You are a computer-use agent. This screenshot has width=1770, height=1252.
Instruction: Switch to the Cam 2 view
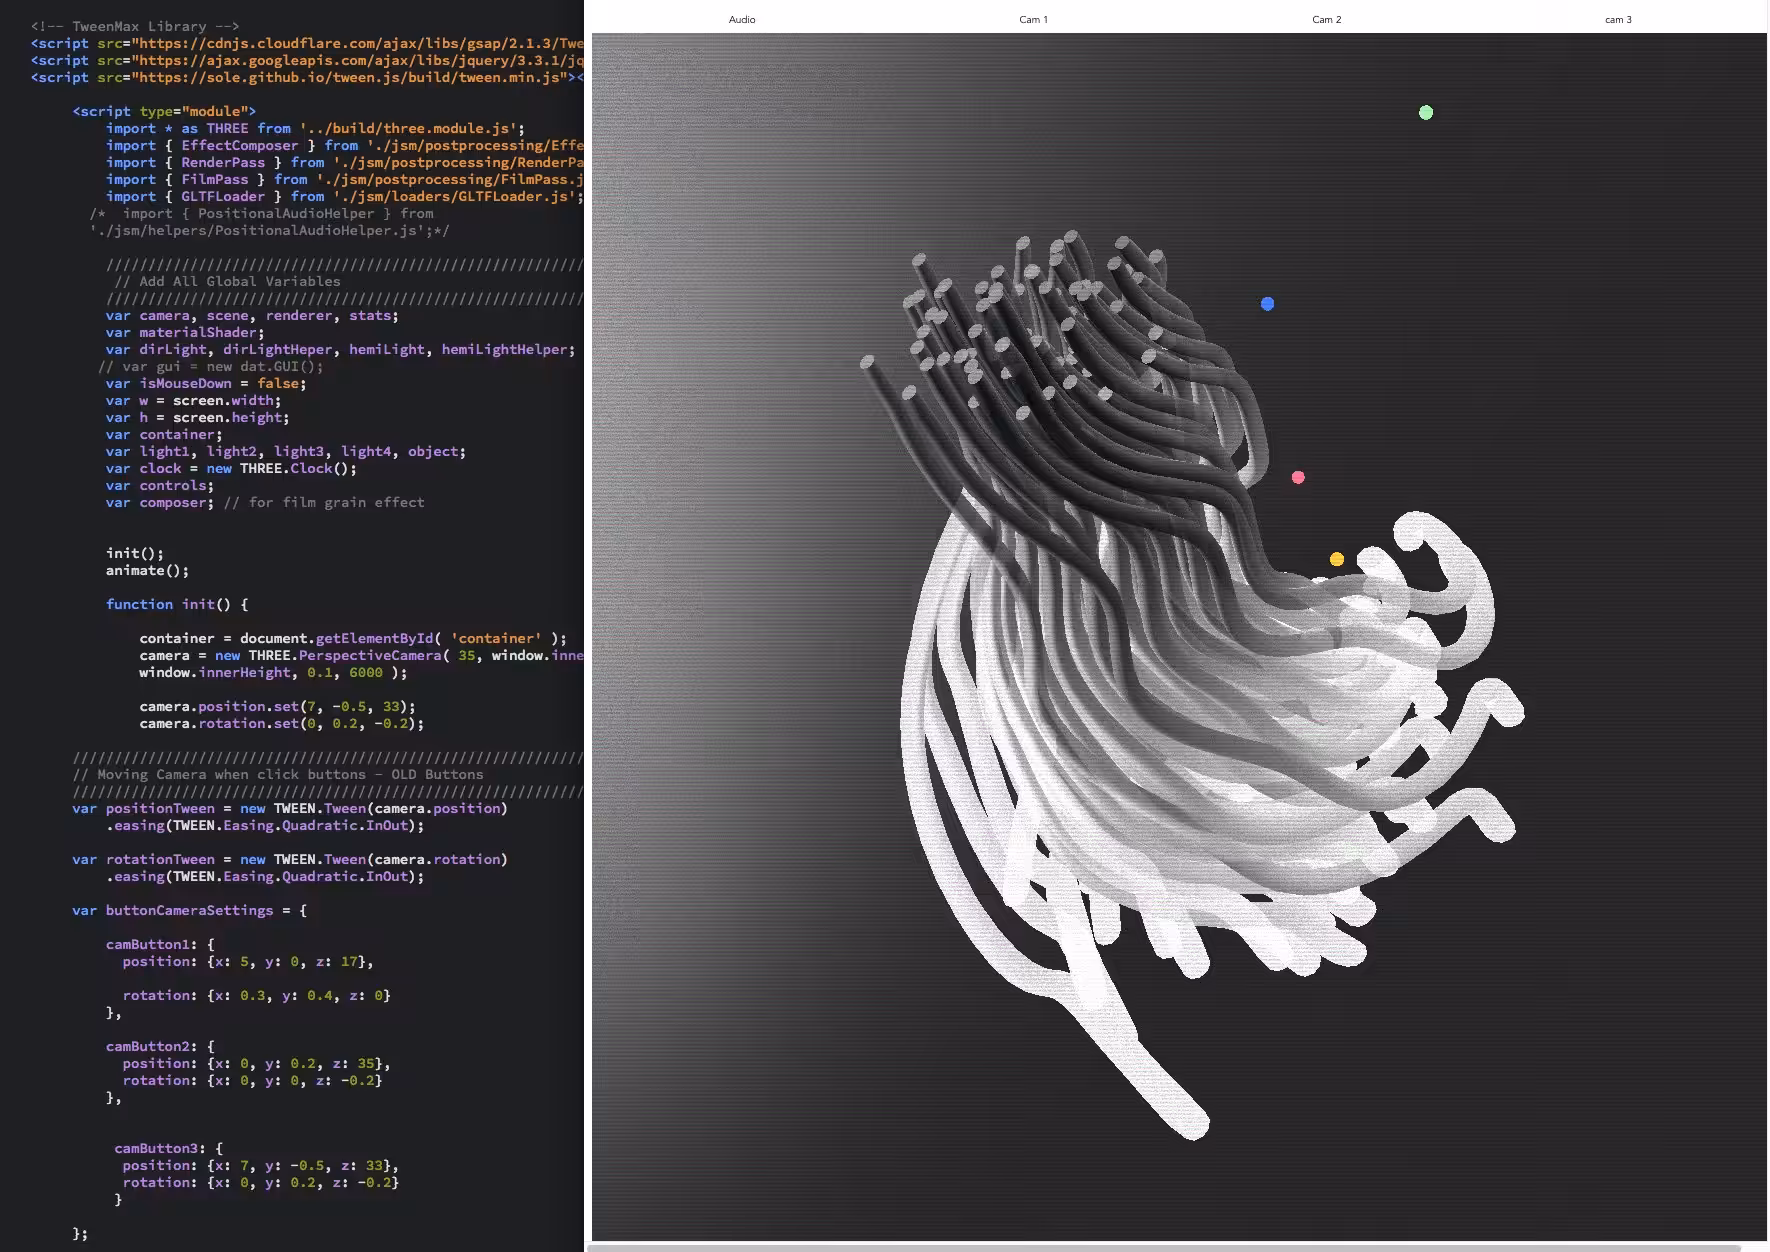click(1327, 19)
